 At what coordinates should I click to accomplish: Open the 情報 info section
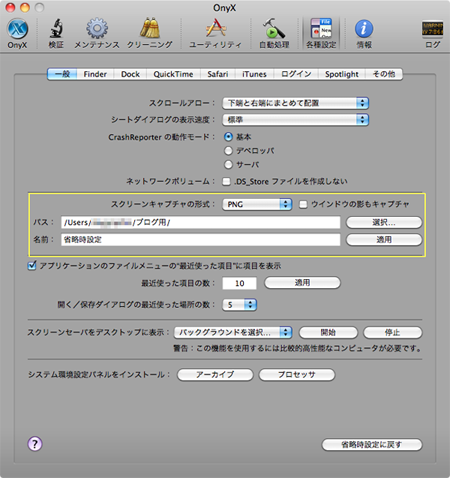click(364, 33)
